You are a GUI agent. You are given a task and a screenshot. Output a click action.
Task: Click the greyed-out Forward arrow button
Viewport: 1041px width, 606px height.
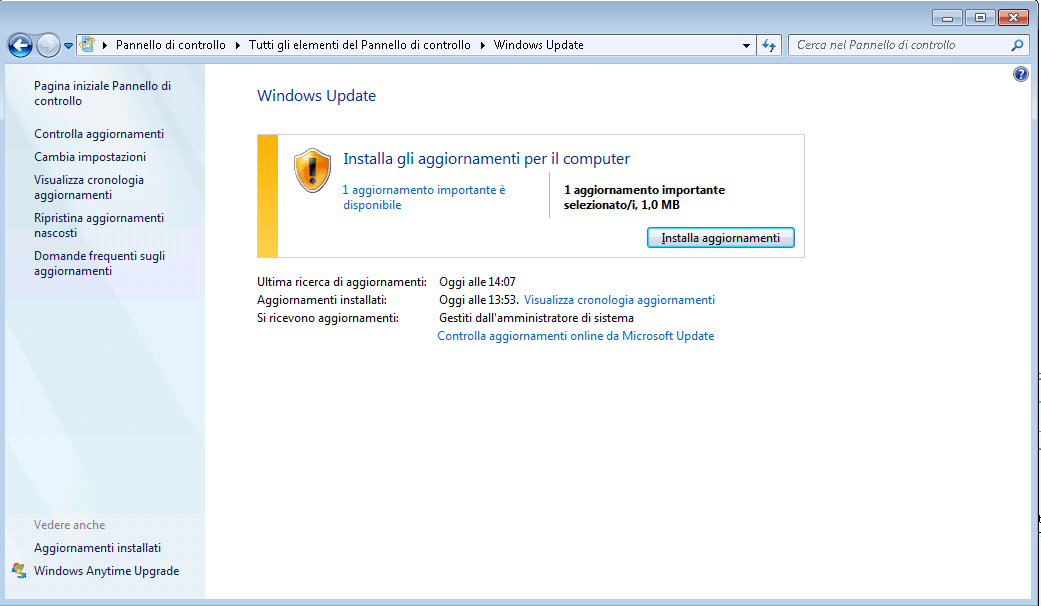48,45
